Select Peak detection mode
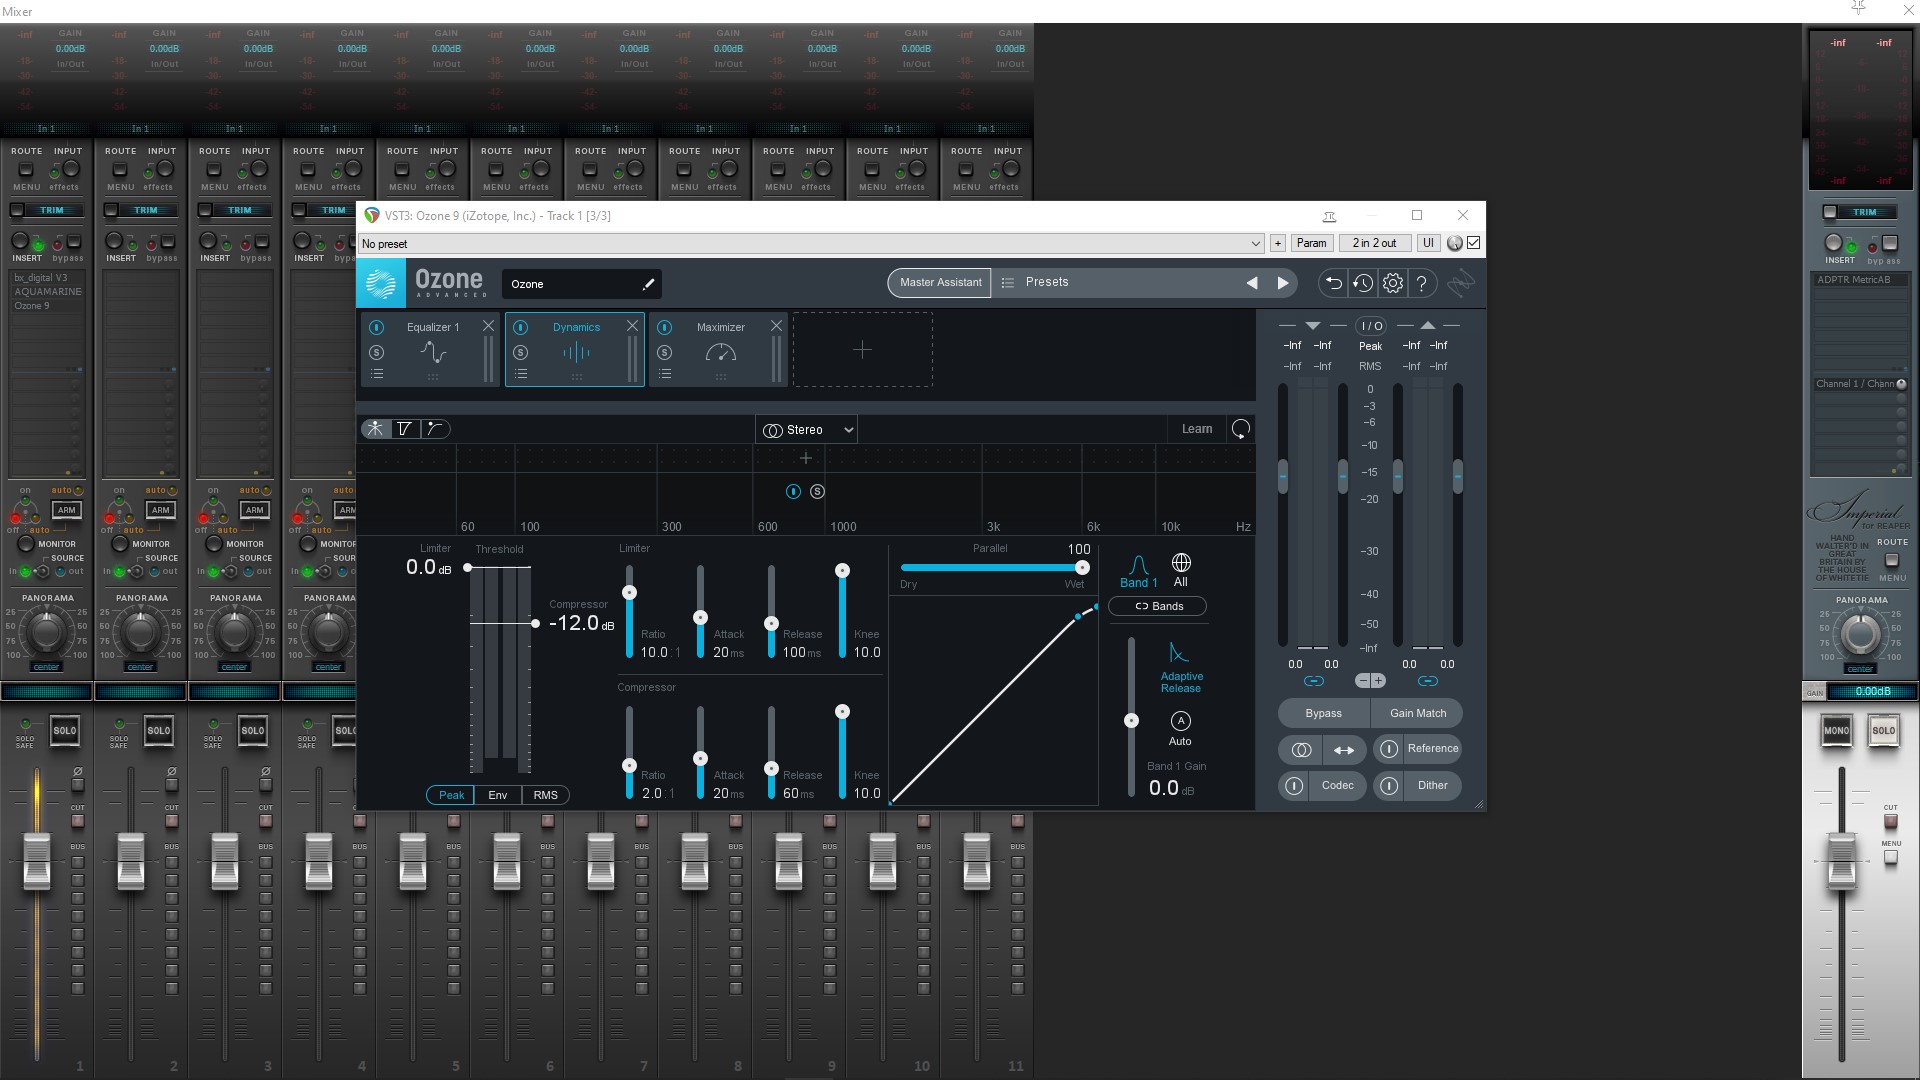 click(x=451, y=795)
